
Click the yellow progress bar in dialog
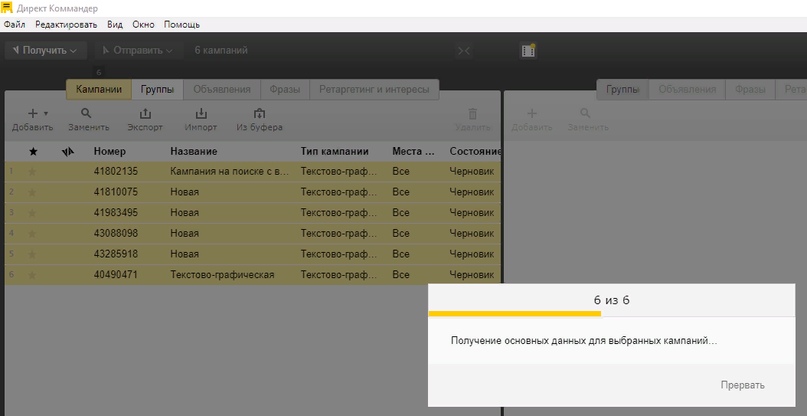click(x=515, y=313)
